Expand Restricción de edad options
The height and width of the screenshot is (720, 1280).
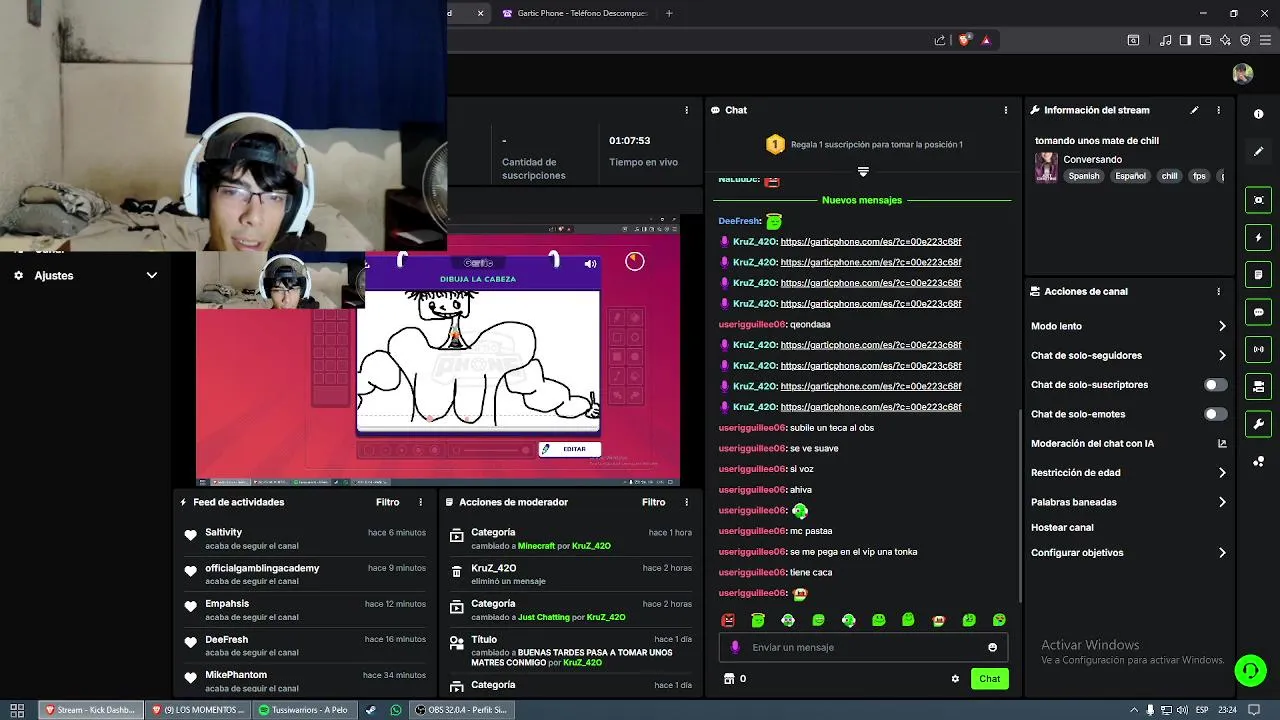point(1222,473)
